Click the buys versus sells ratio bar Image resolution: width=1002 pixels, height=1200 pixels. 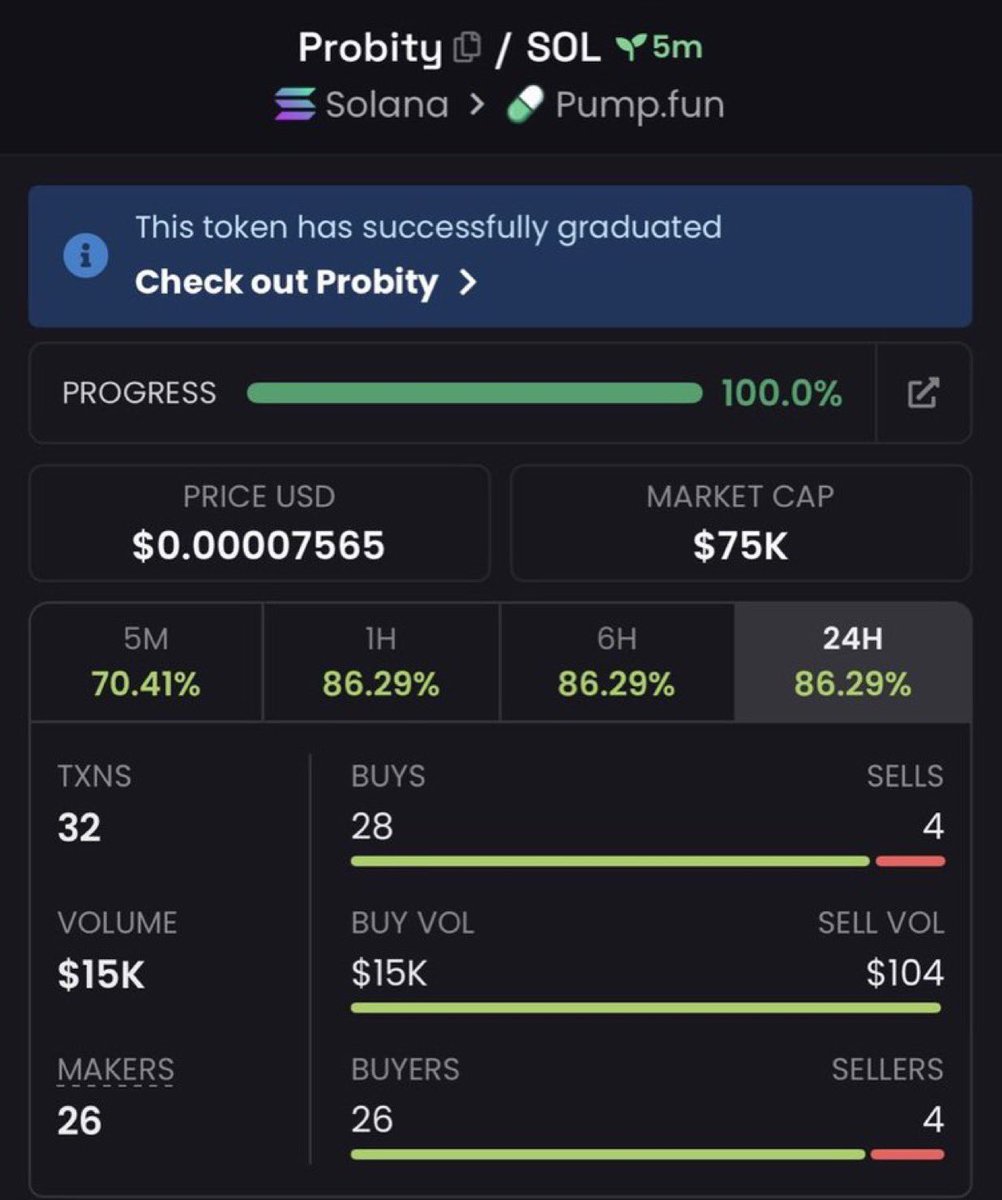point(647,861)
